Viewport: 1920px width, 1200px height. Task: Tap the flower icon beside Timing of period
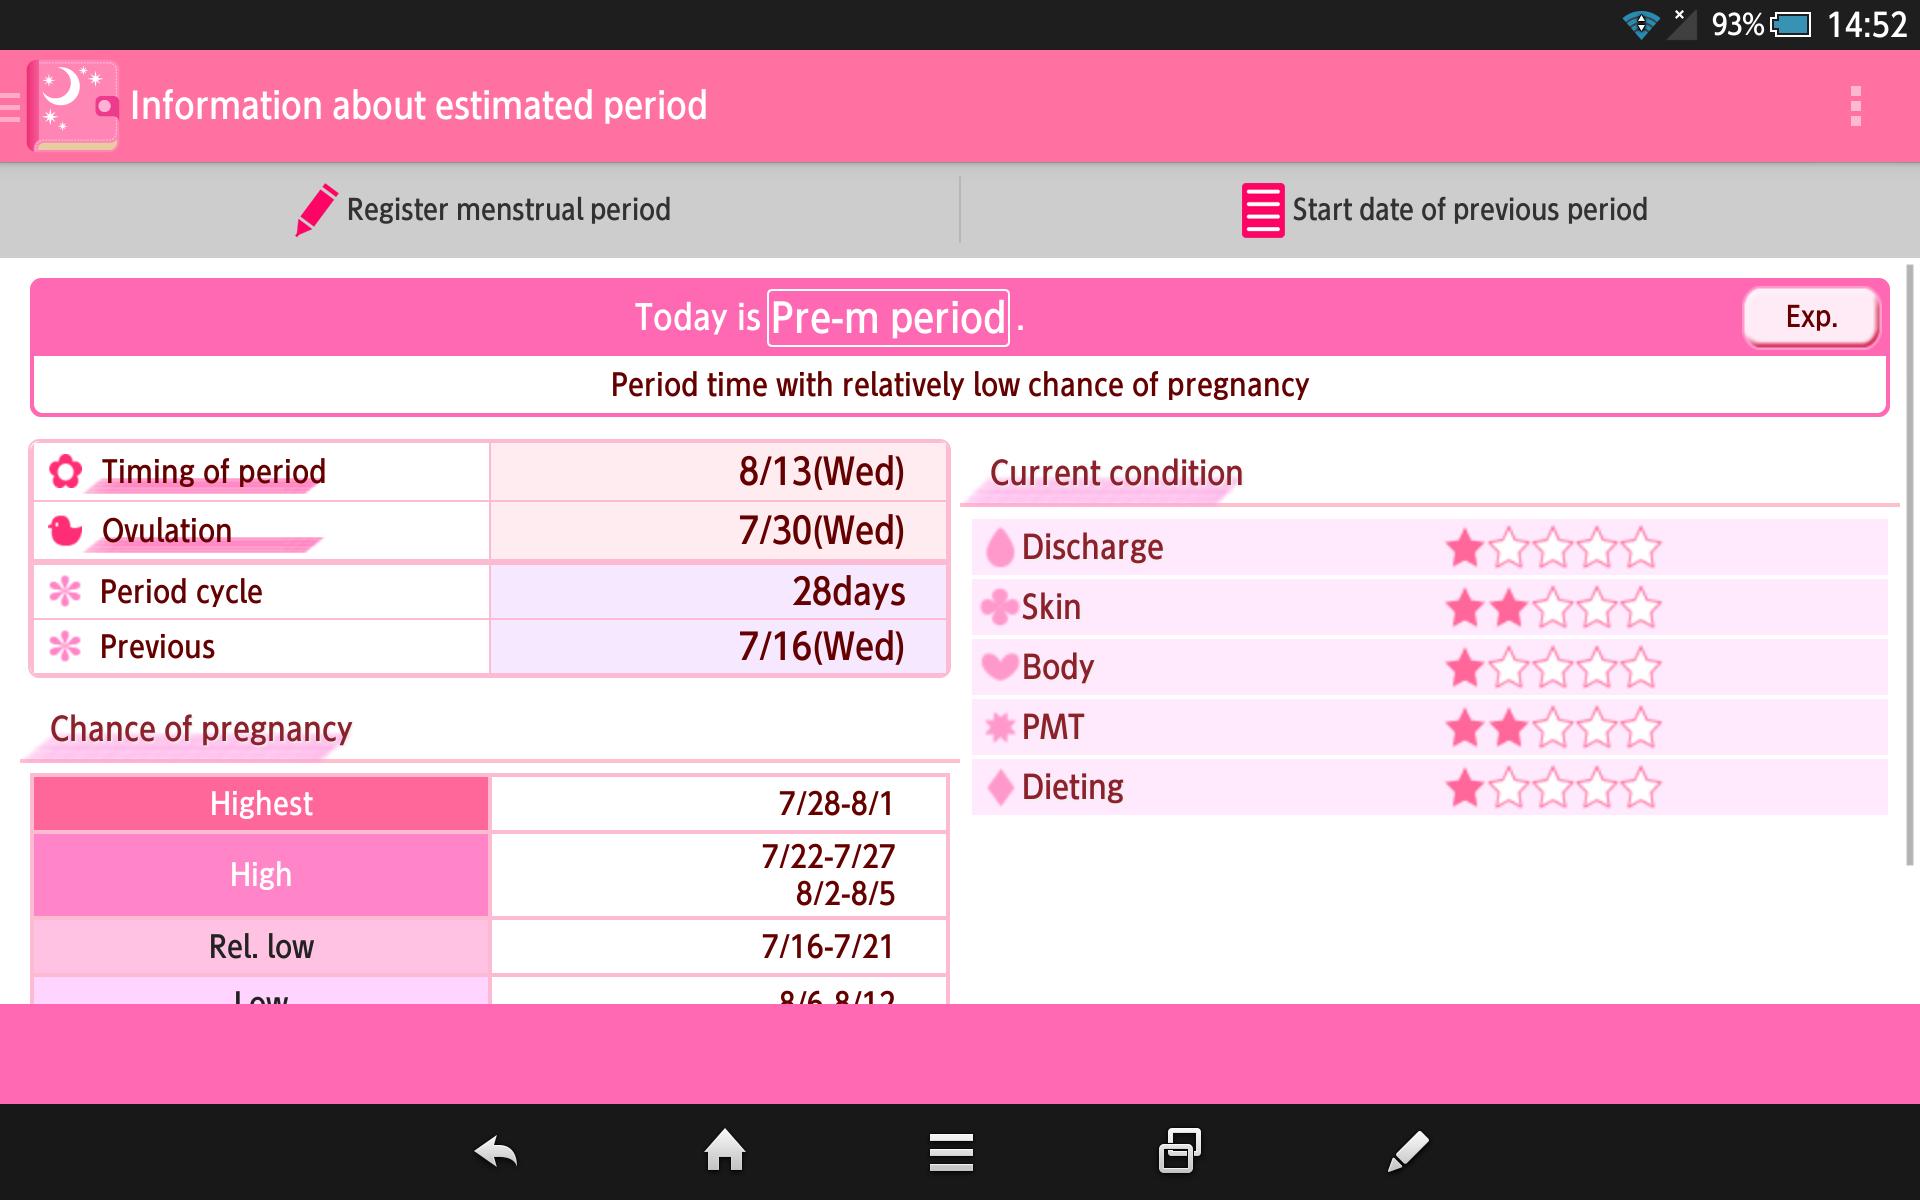[66, 471]
